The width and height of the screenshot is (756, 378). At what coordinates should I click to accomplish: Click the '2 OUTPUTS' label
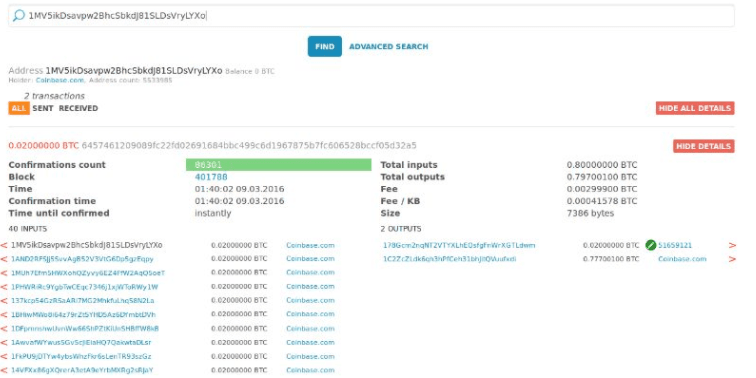pyautogui.click(x=401, y=229)
